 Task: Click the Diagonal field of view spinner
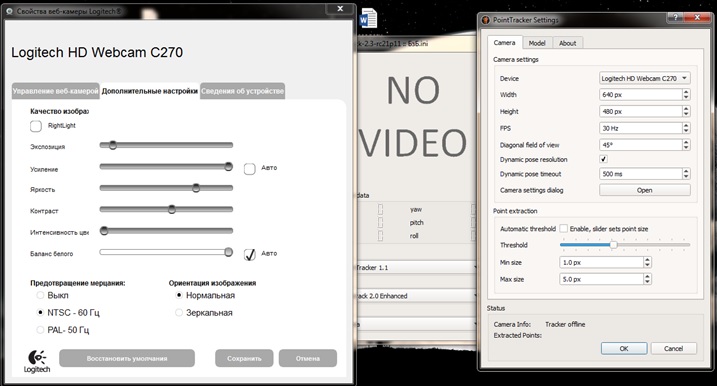coord(686,145)
